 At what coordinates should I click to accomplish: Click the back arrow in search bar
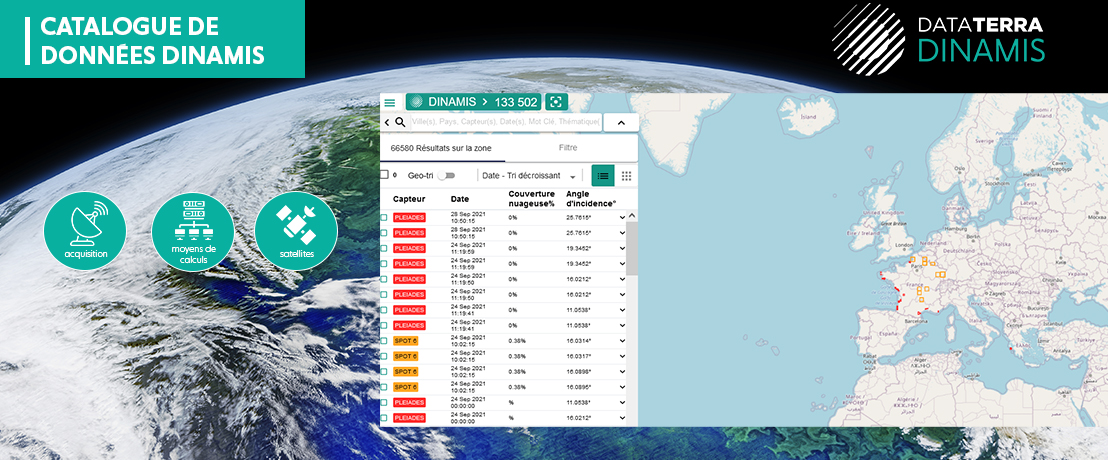(387, 122)
